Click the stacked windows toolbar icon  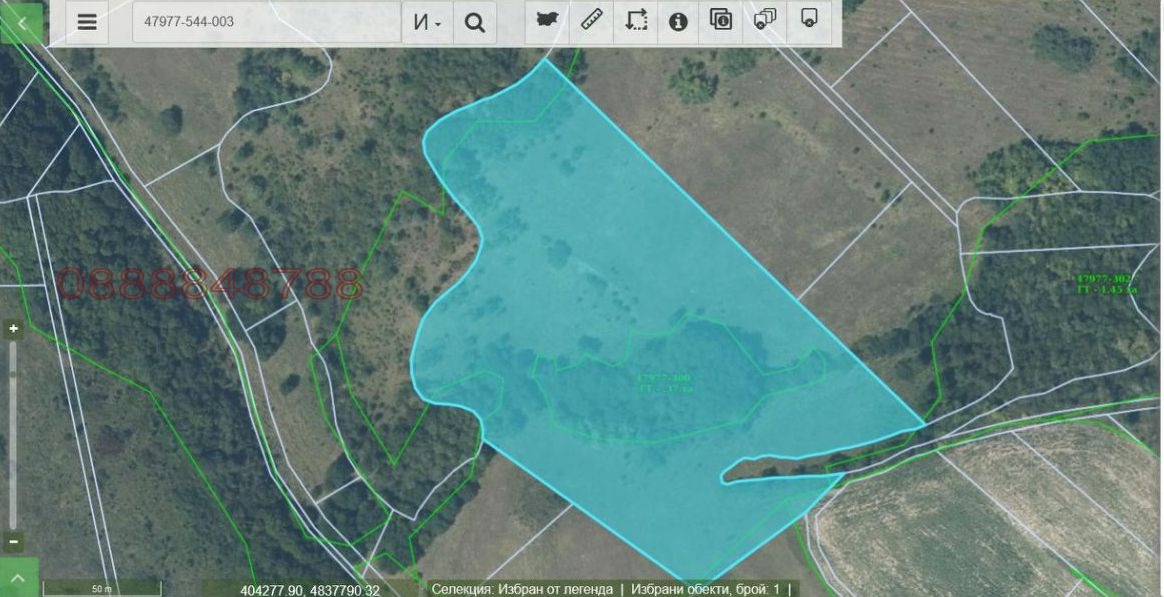click(765, 20)
